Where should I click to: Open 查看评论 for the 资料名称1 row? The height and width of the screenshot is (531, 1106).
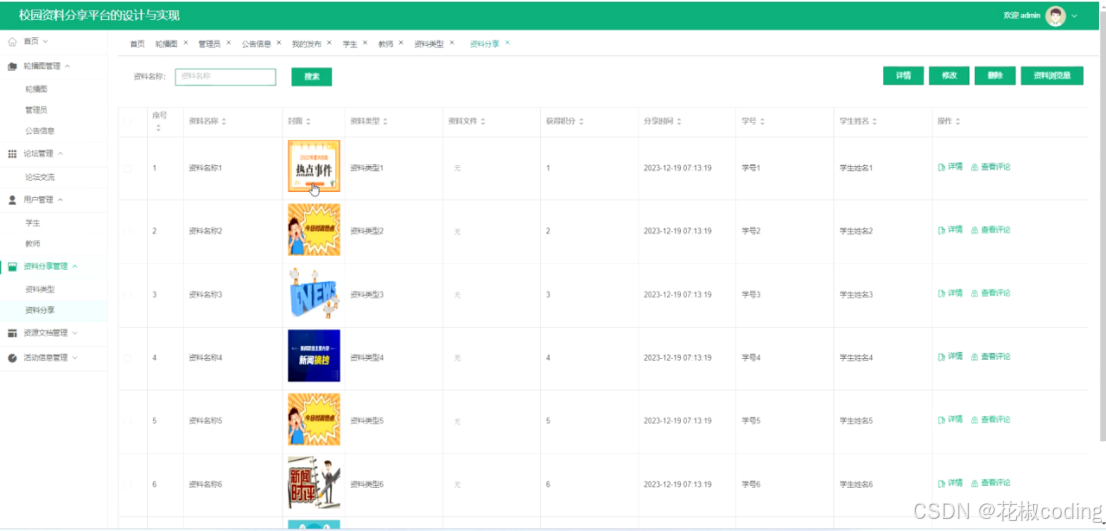coord(991,167)
